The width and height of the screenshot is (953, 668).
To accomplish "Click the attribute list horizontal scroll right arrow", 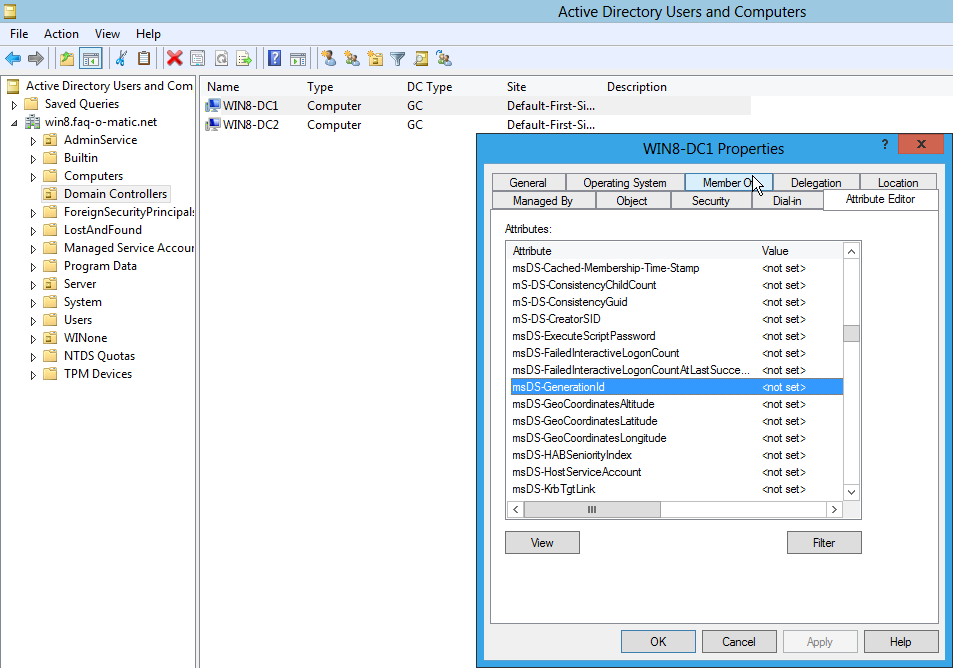I will pos(834,509).
